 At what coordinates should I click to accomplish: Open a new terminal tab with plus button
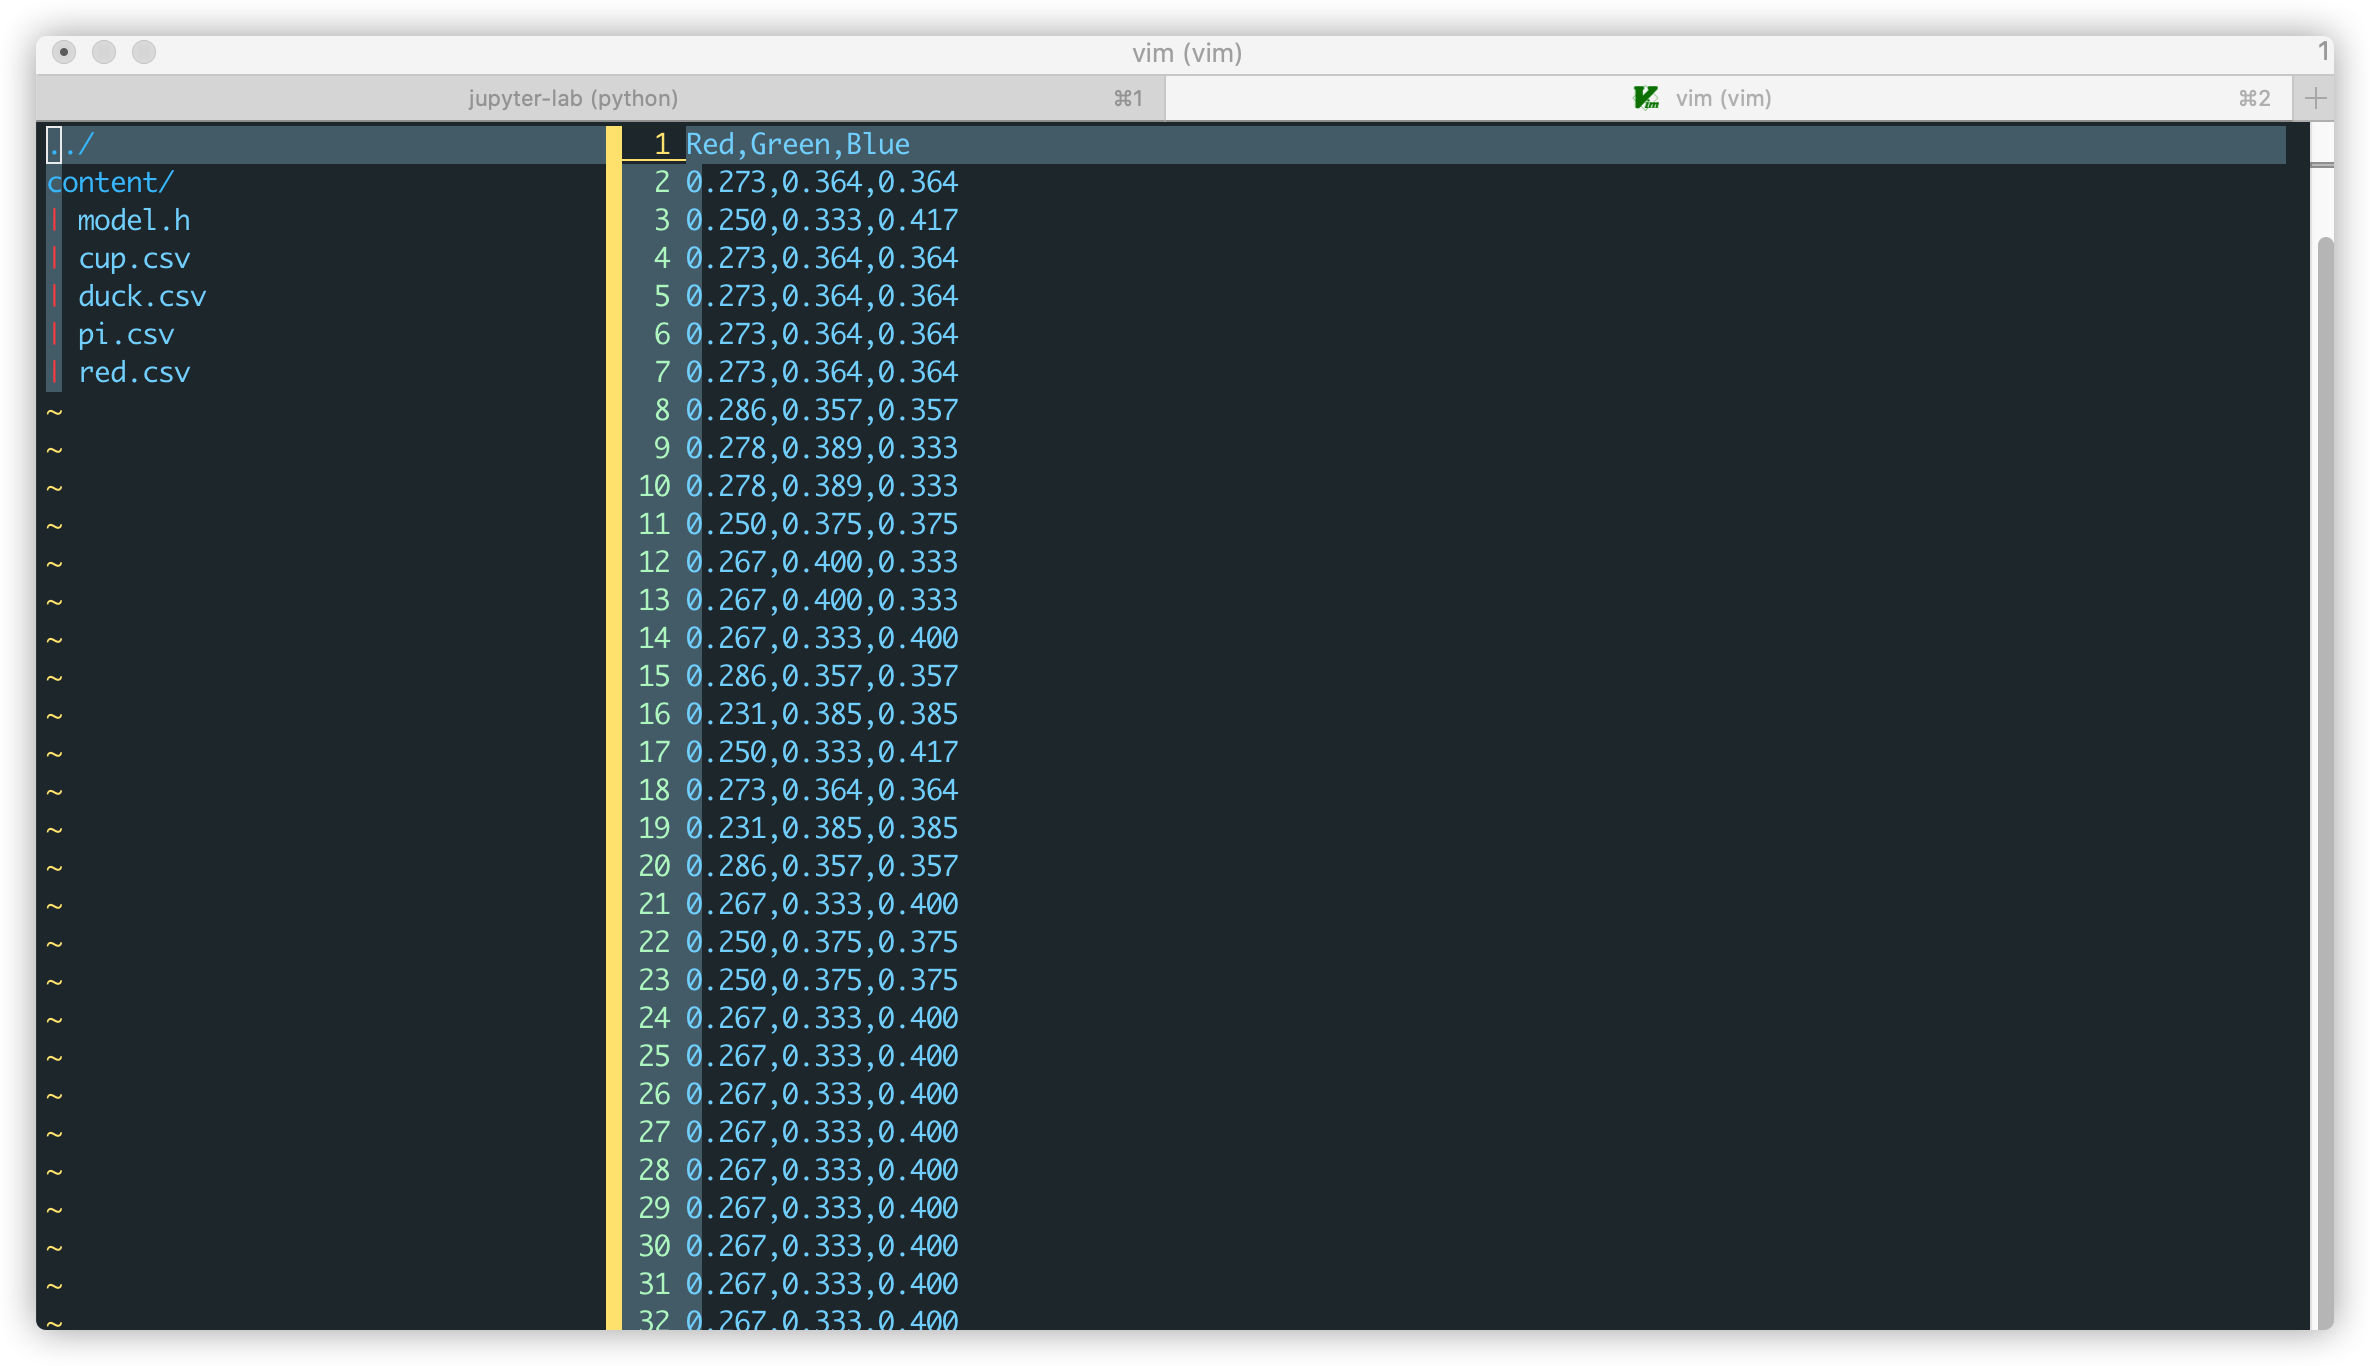[2315, 98]
